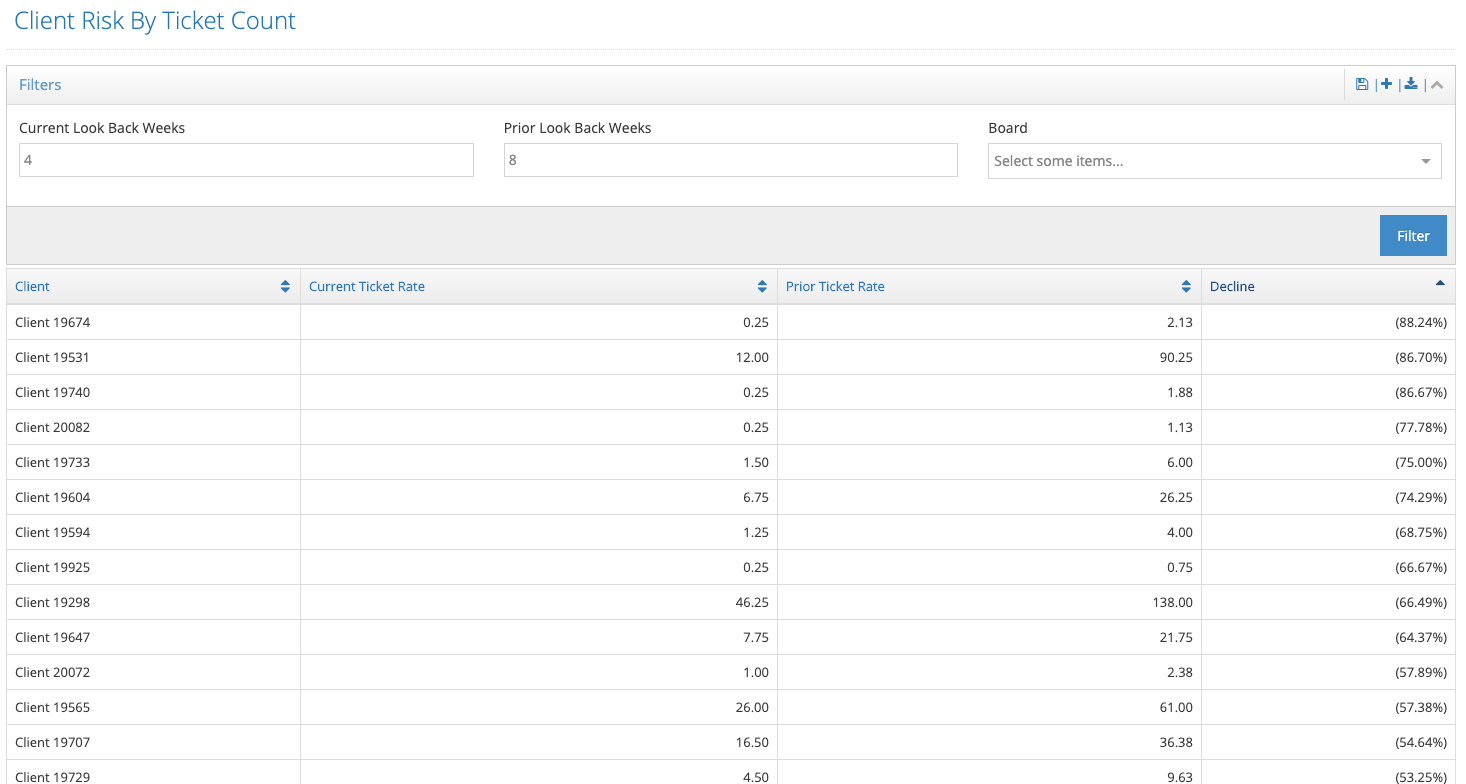1466x784 pixels.
Task: Open the Board dropdown arrow
Action: pos(1426,161)
